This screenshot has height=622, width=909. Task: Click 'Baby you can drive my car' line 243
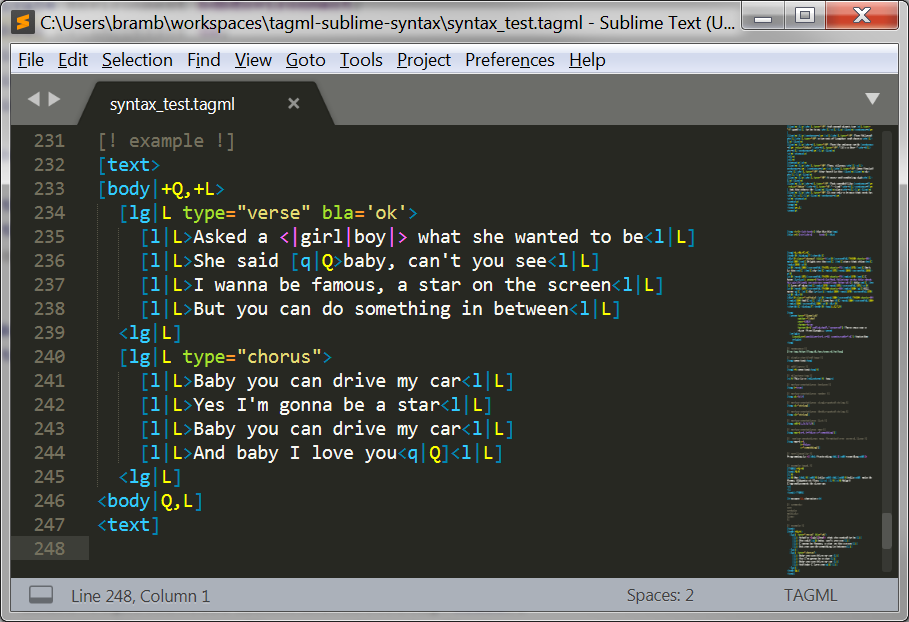click(x=327, y=429)
